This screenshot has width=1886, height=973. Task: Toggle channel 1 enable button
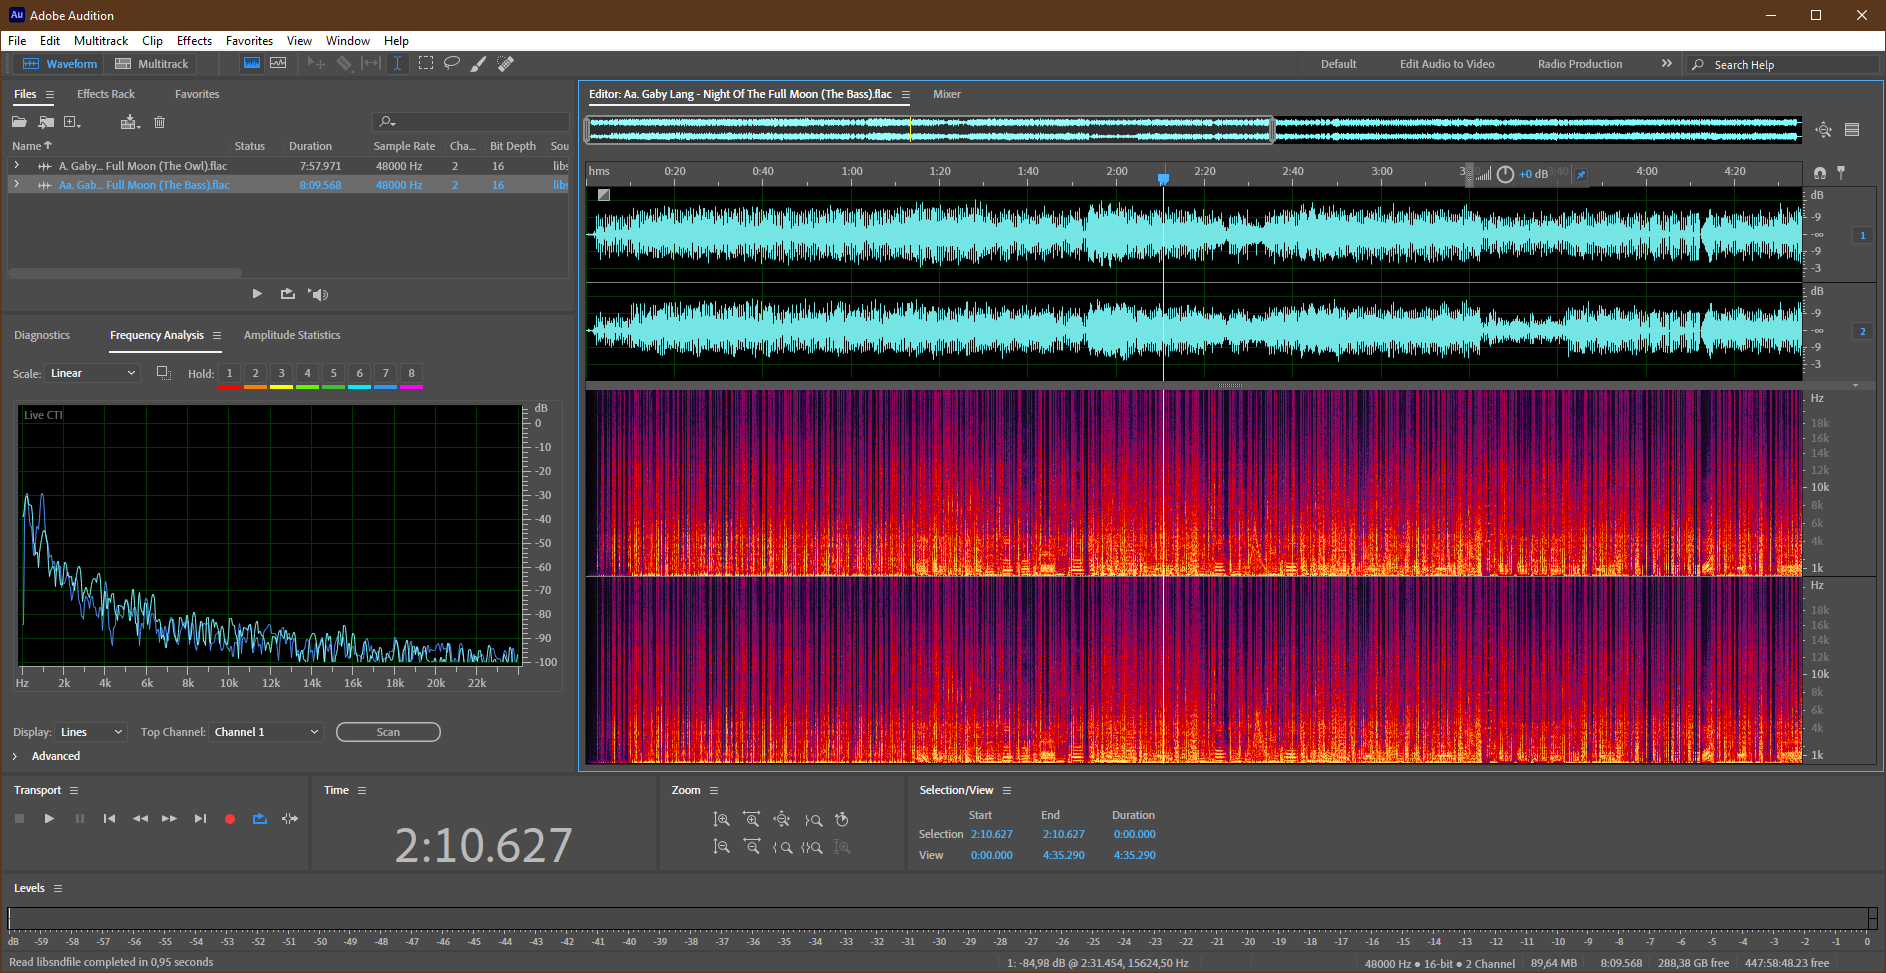[1862, 235]
